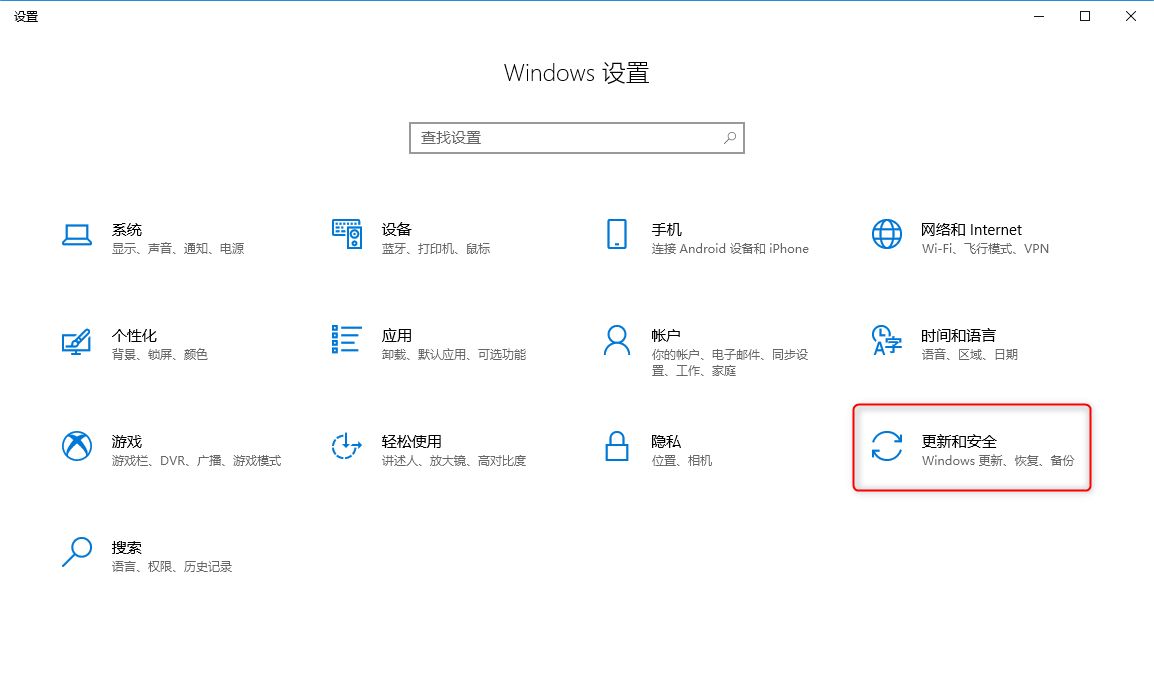Click description 讲述人、放大镜、高对比度
This screenshot has width=1154, height=700.
tap(454, 461)
